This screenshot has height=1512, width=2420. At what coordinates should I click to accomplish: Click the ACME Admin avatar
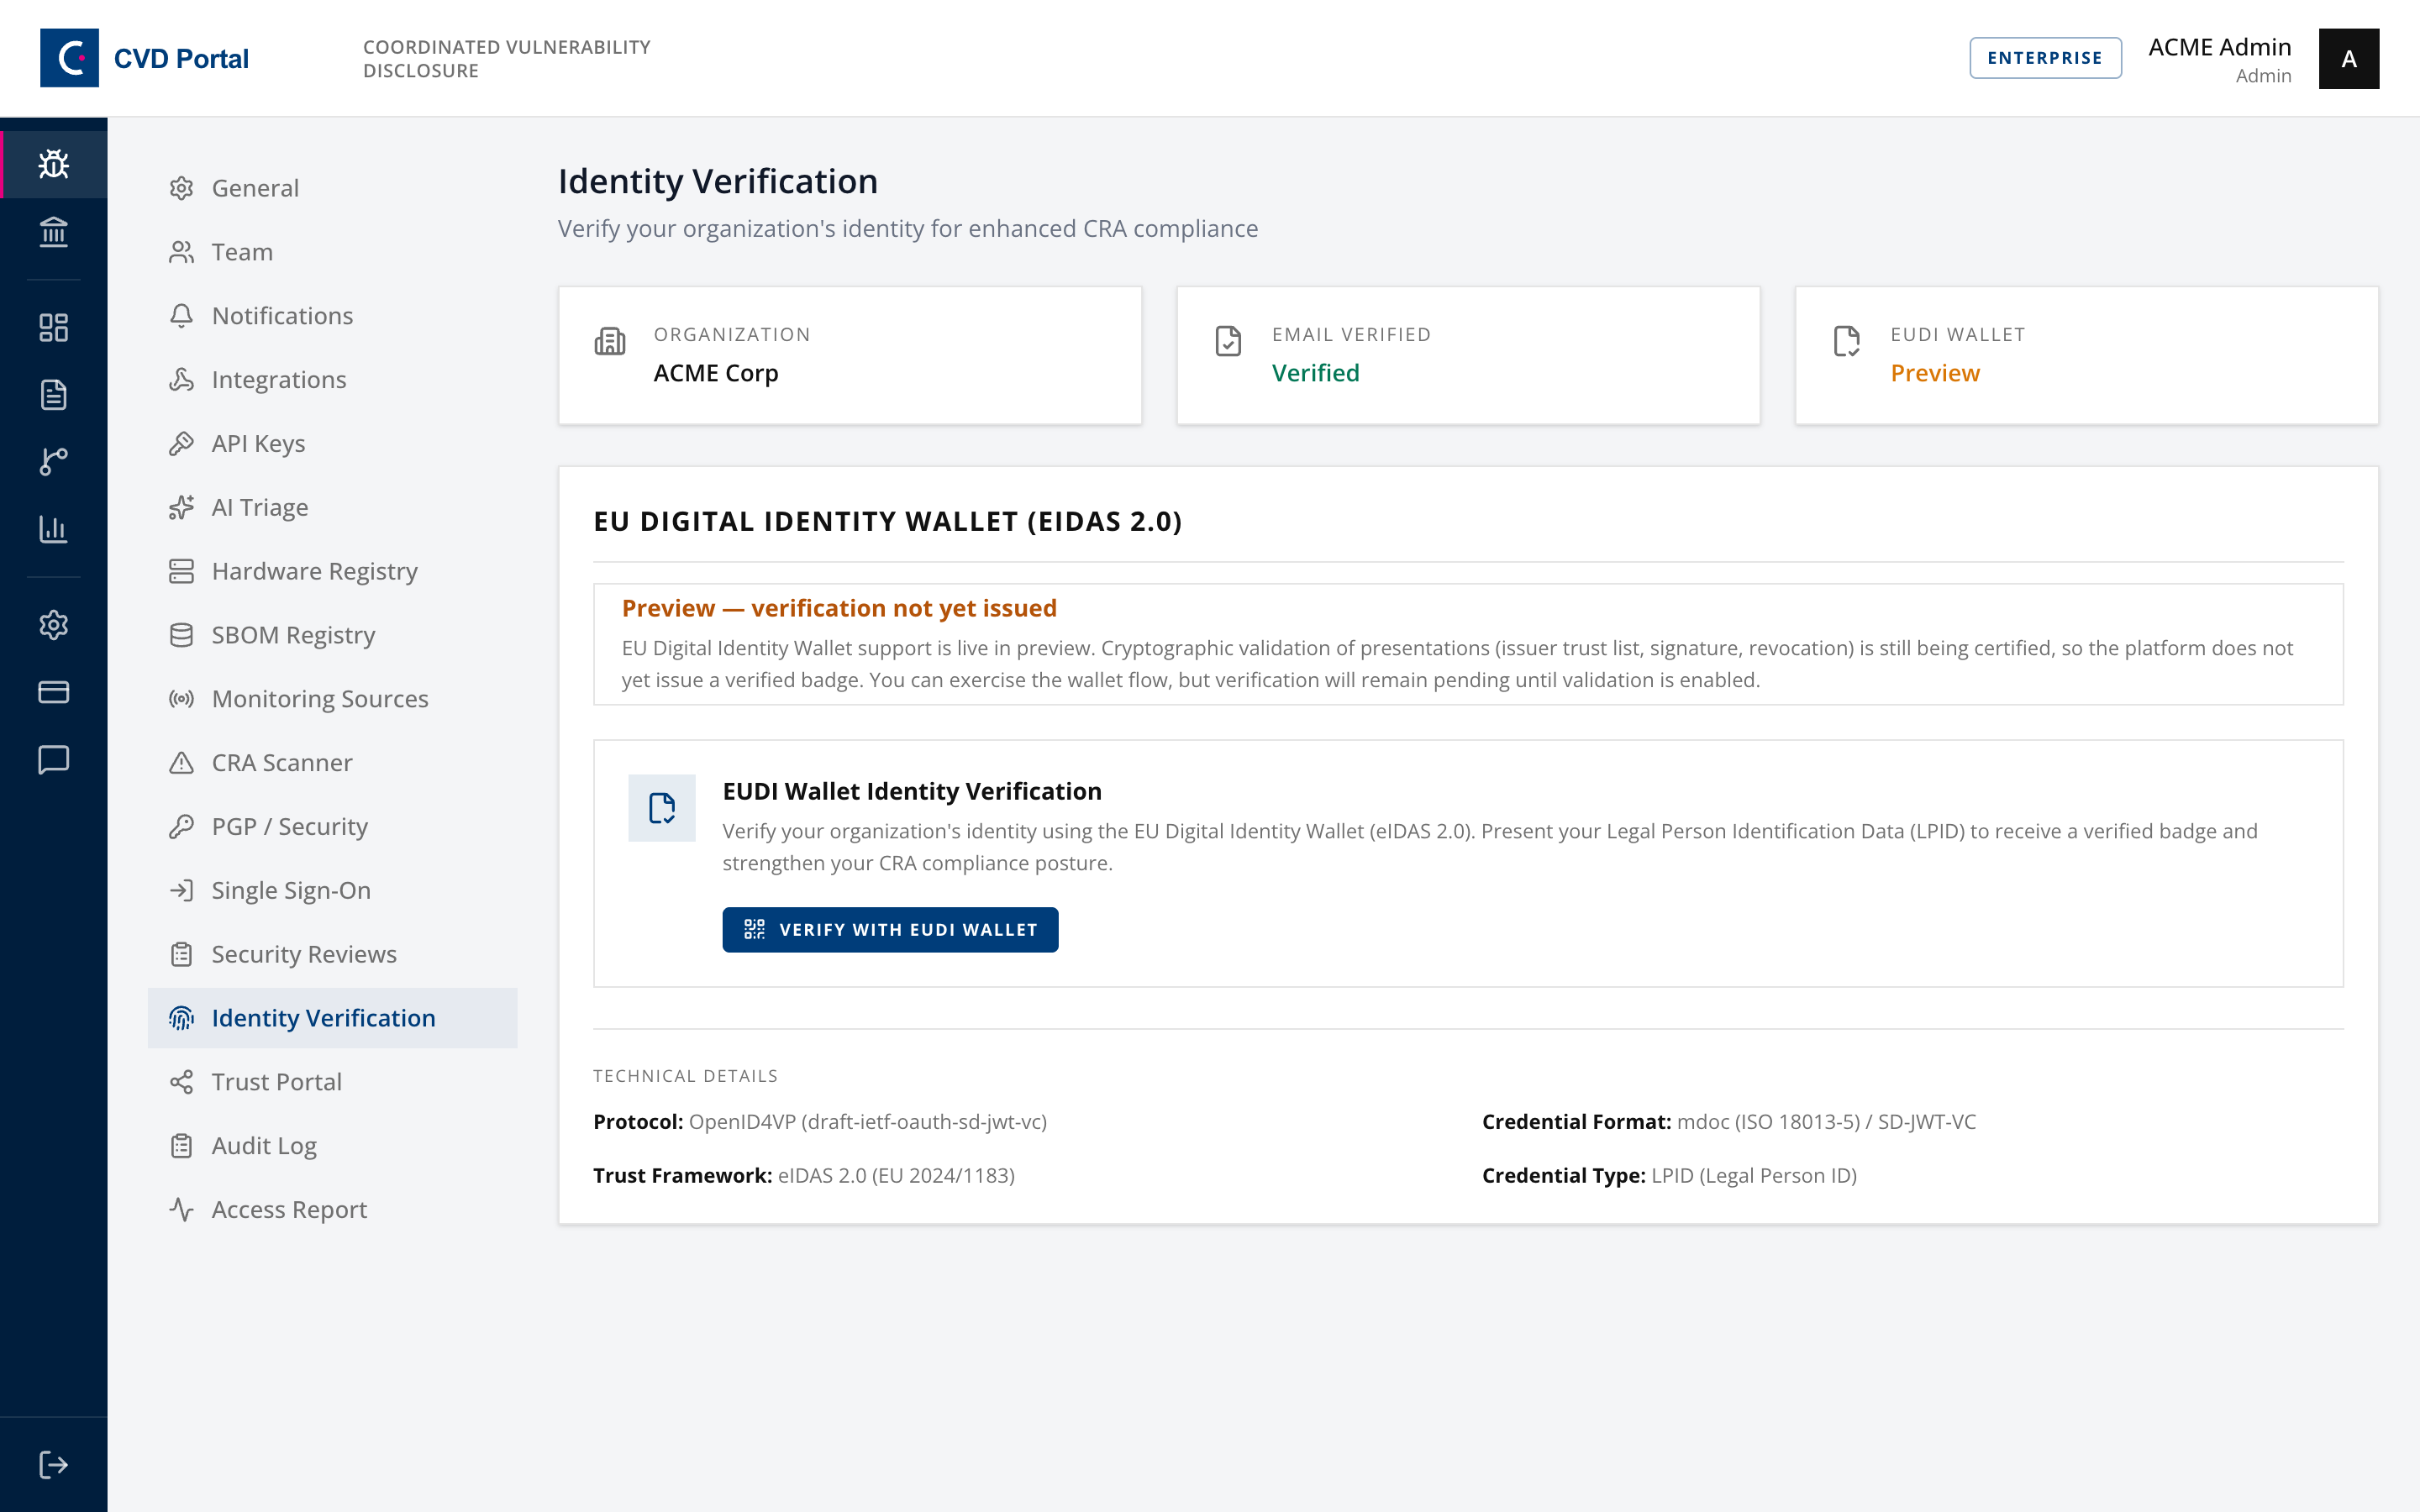coord(2348,59)
